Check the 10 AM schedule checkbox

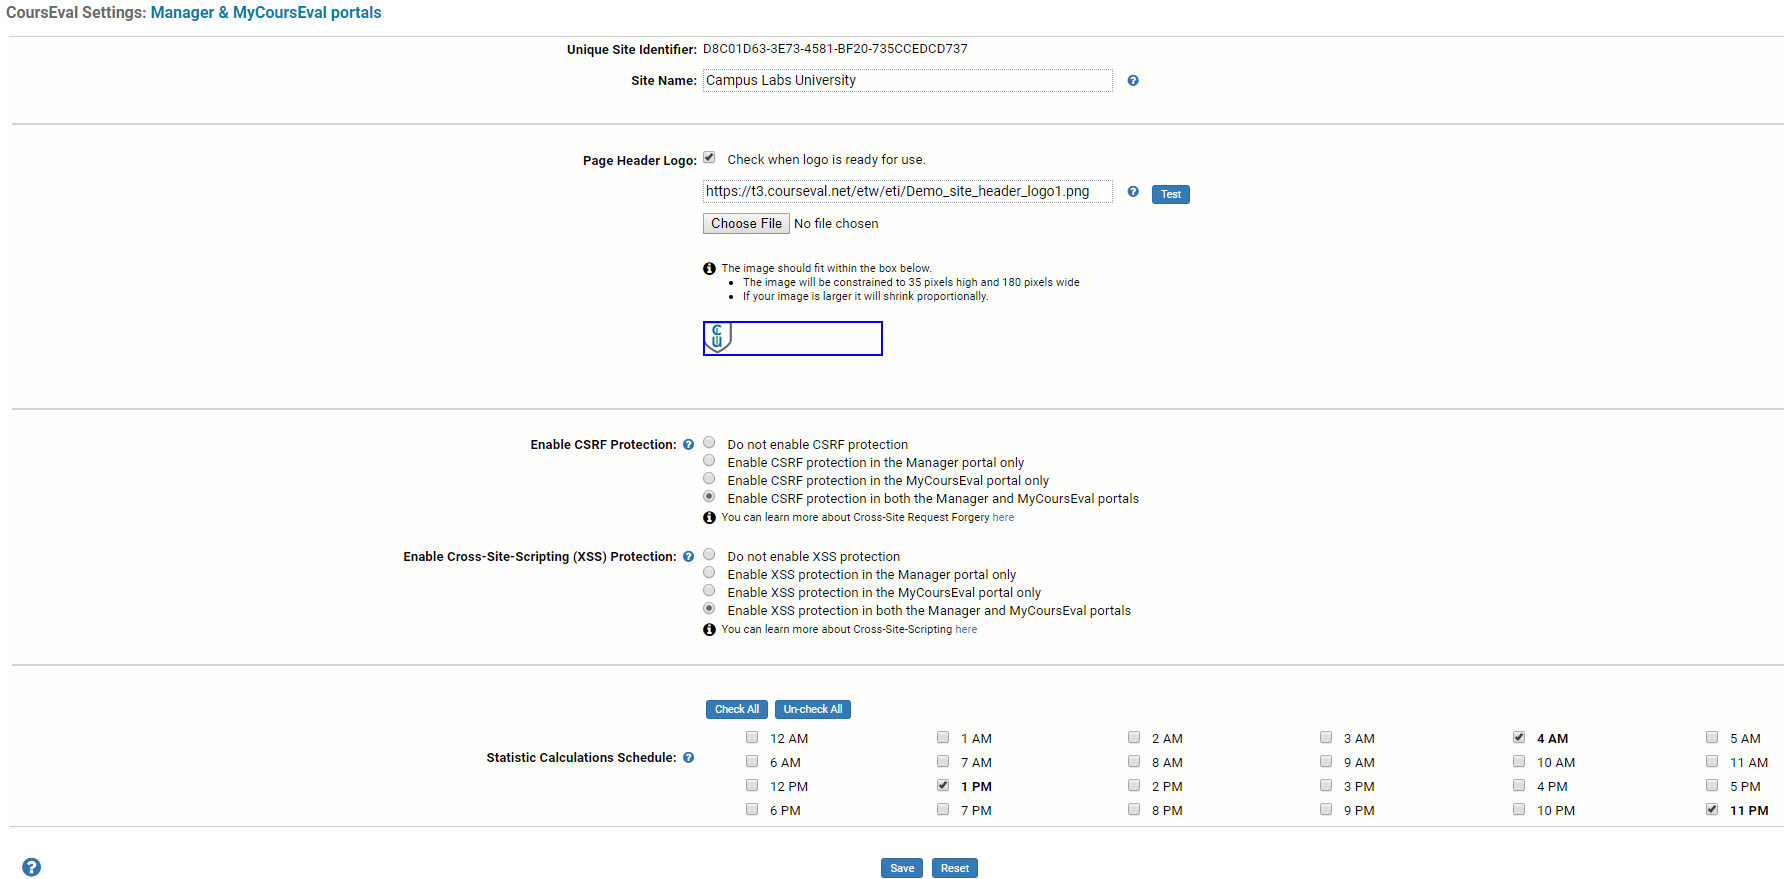1519,762
